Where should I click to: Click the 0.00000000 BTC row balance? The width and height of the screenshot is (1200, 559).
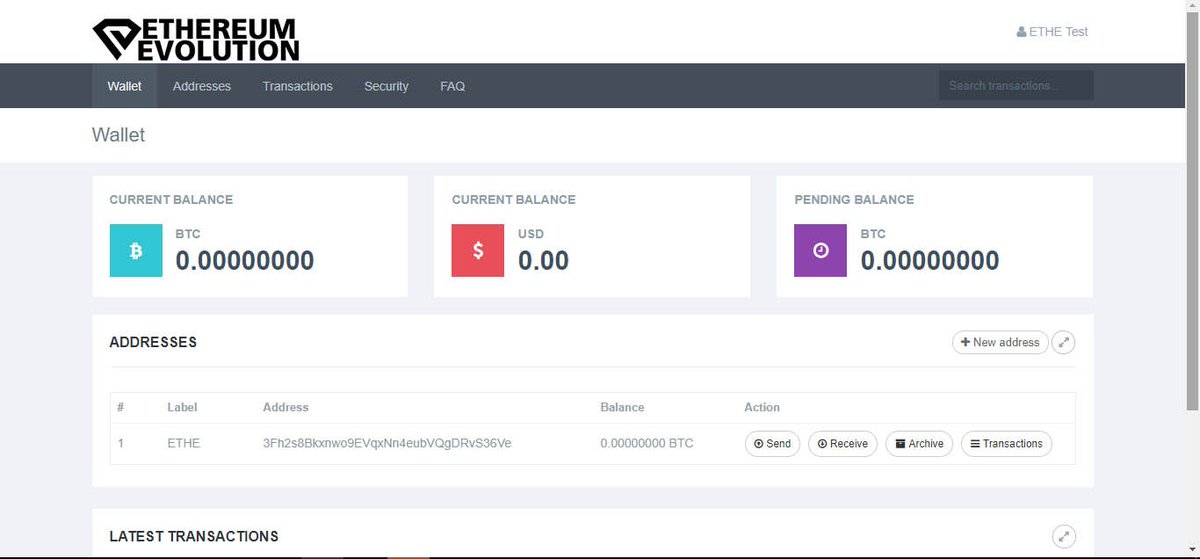[x=647, y=443]
